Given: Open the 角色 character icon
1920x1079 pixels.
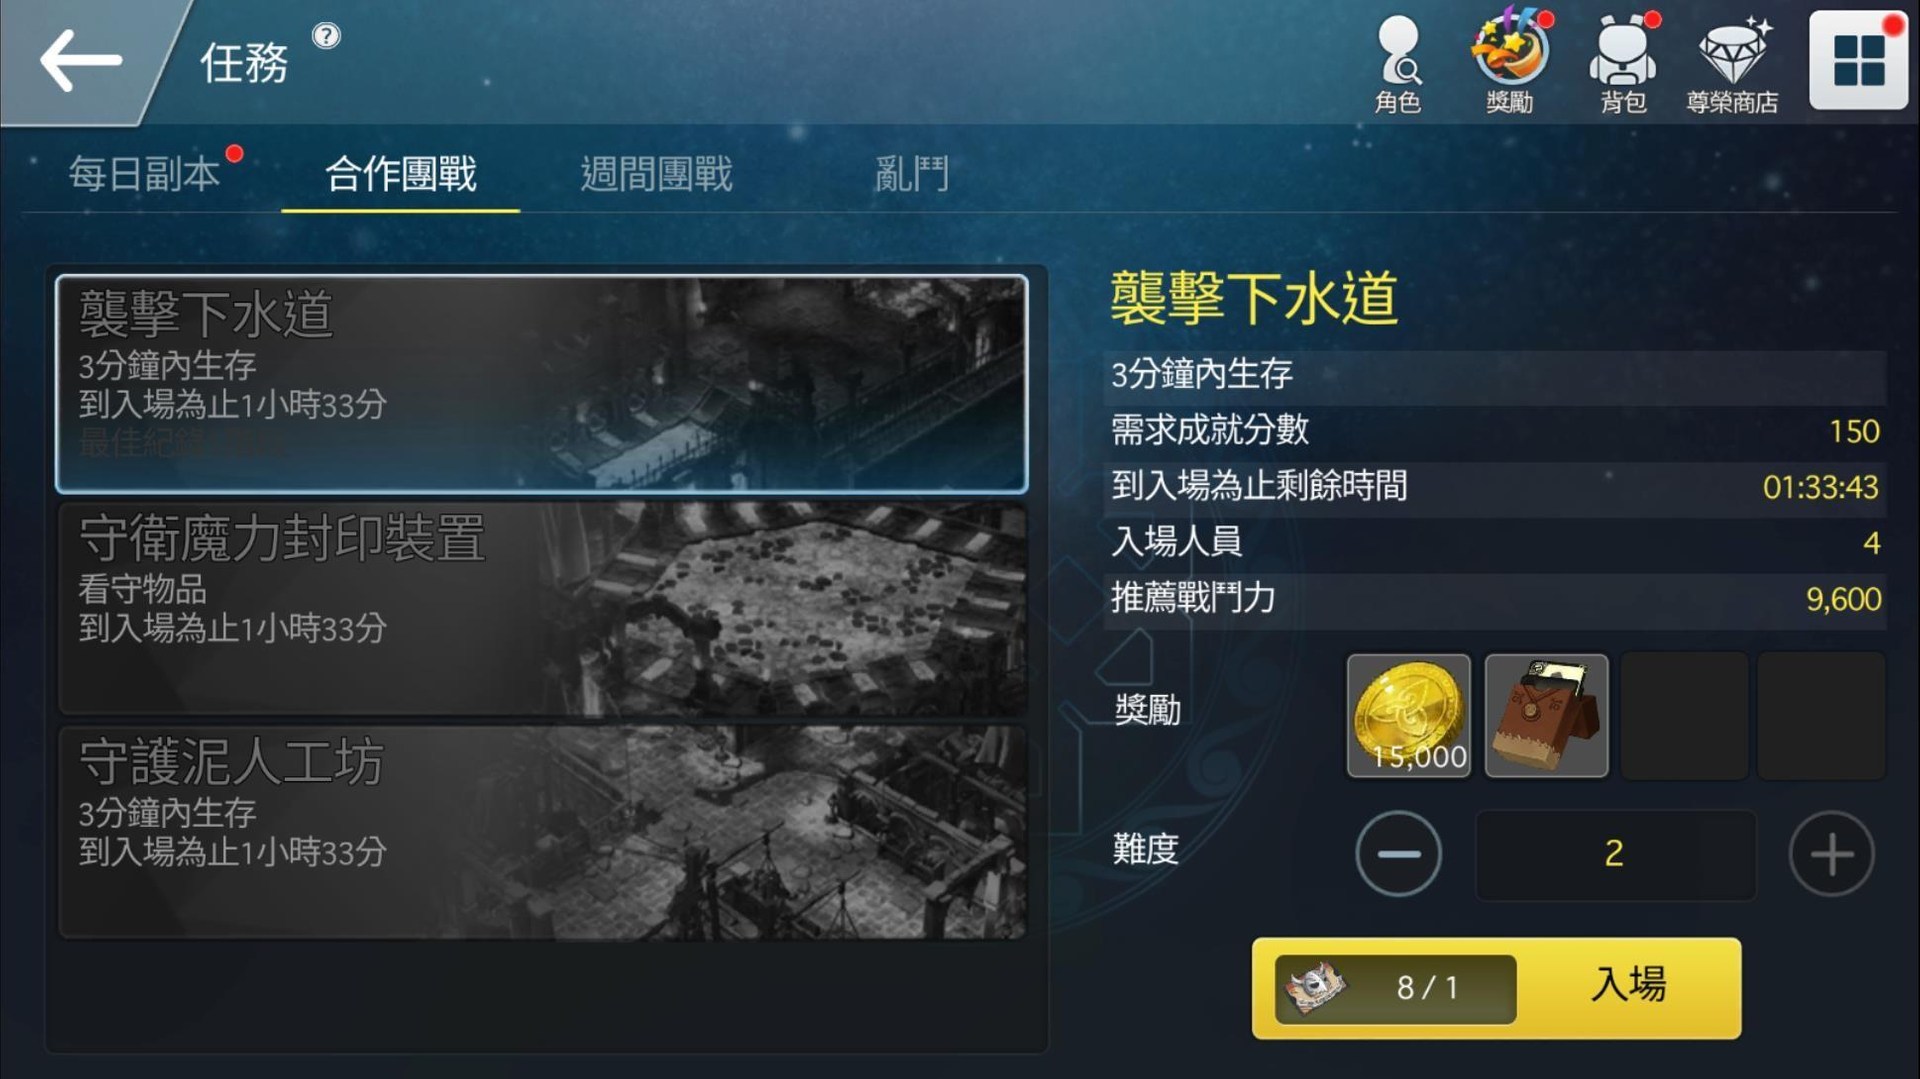Looking at the screenshot, I should [x=1398, y=64].
